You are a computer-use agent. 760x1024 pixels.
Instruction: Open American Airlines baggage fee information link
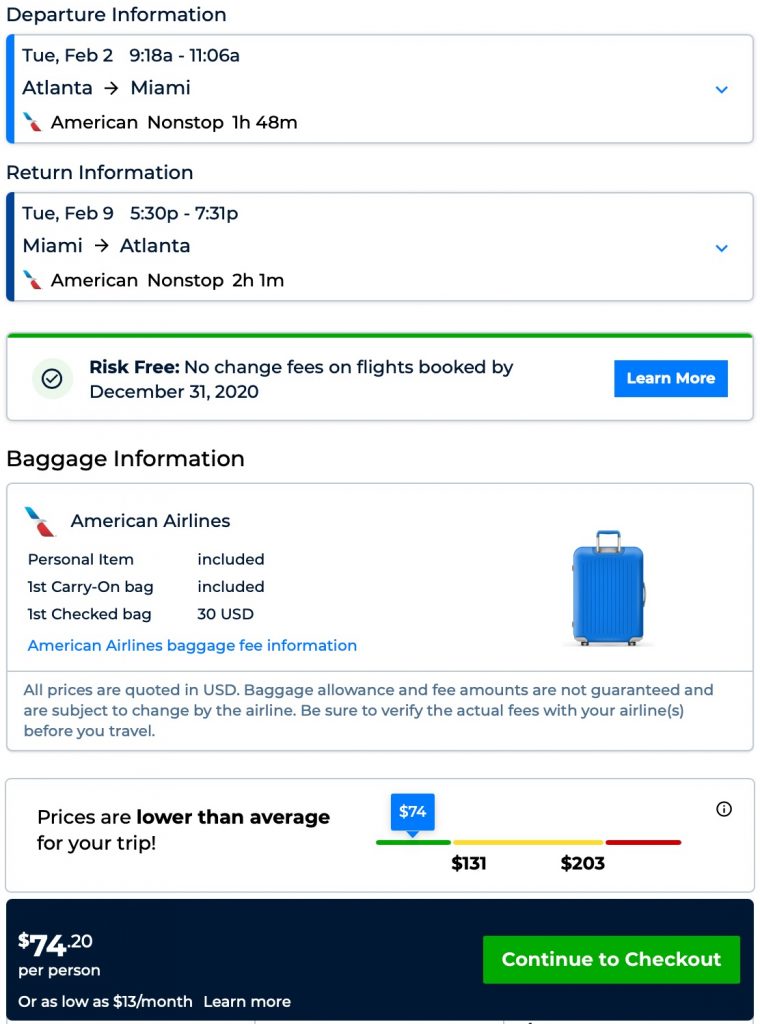tap(192, 645)
